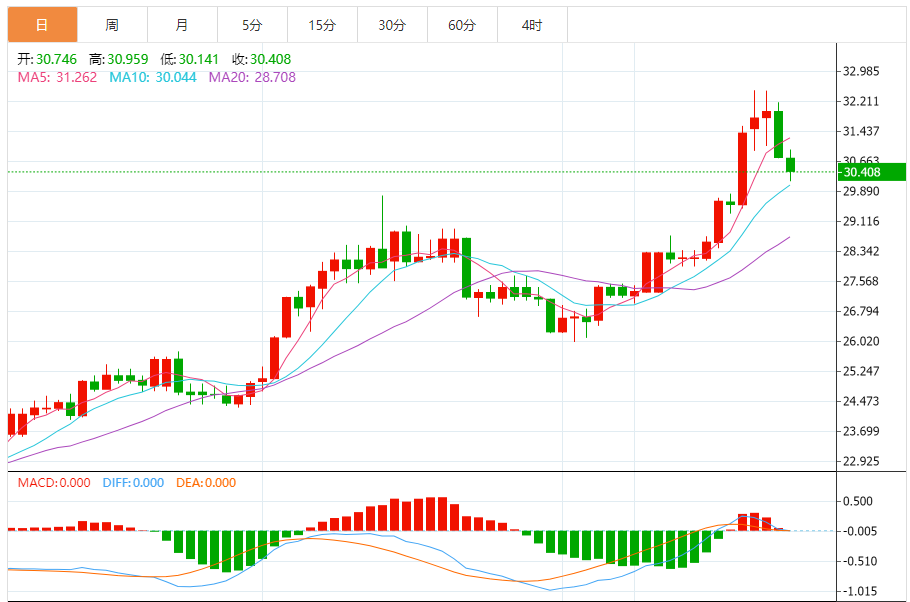Click the MA20: 28.708 indicator label
The image size is (910, 602).
pos(252,77)
